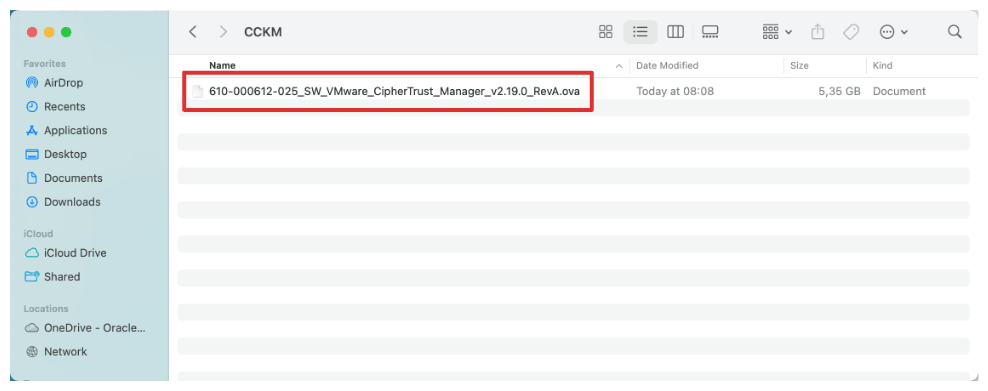Minimize the Finder window
The width and height of the screenshot is (988, 391).
tap(49, 32)
